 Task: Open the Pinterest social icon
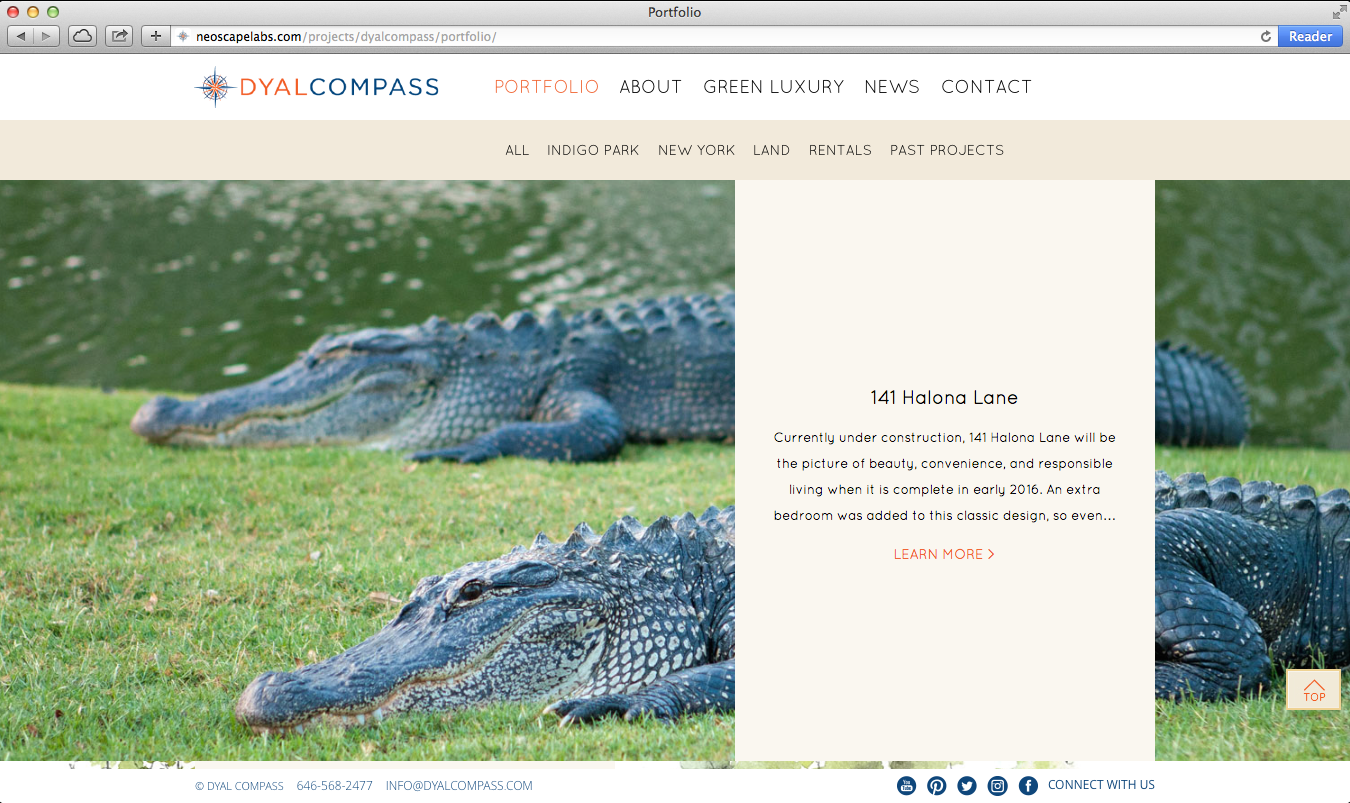click(936, 786)
